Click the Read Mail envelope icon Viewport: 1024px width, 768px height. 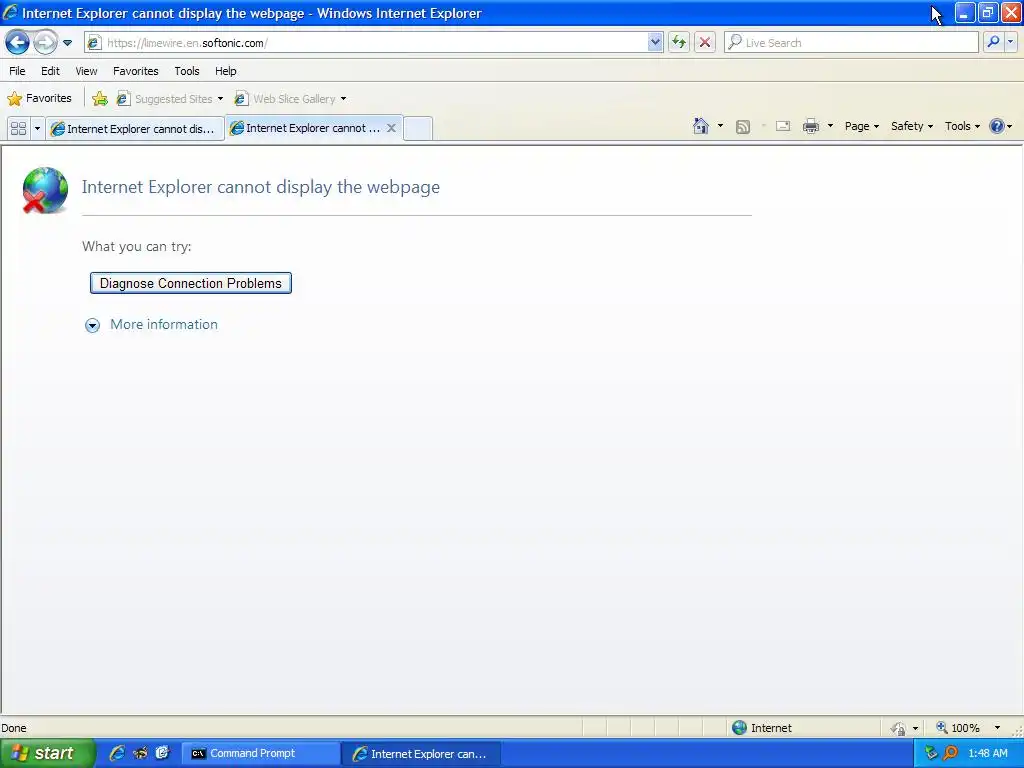[783, 126]
